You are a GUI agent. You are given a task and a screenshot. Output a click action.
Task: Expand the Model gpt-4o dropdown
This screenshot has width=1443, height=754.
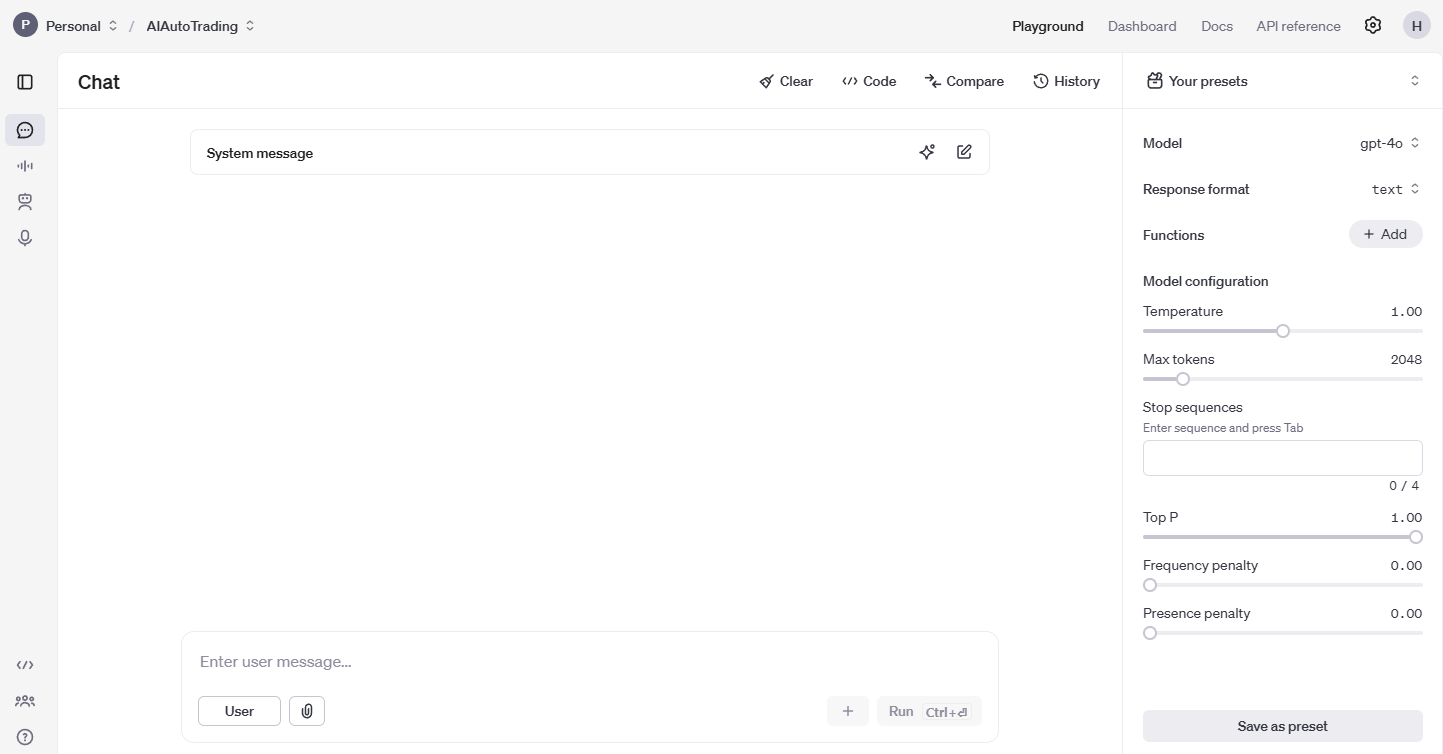[x=1389, y=143]
